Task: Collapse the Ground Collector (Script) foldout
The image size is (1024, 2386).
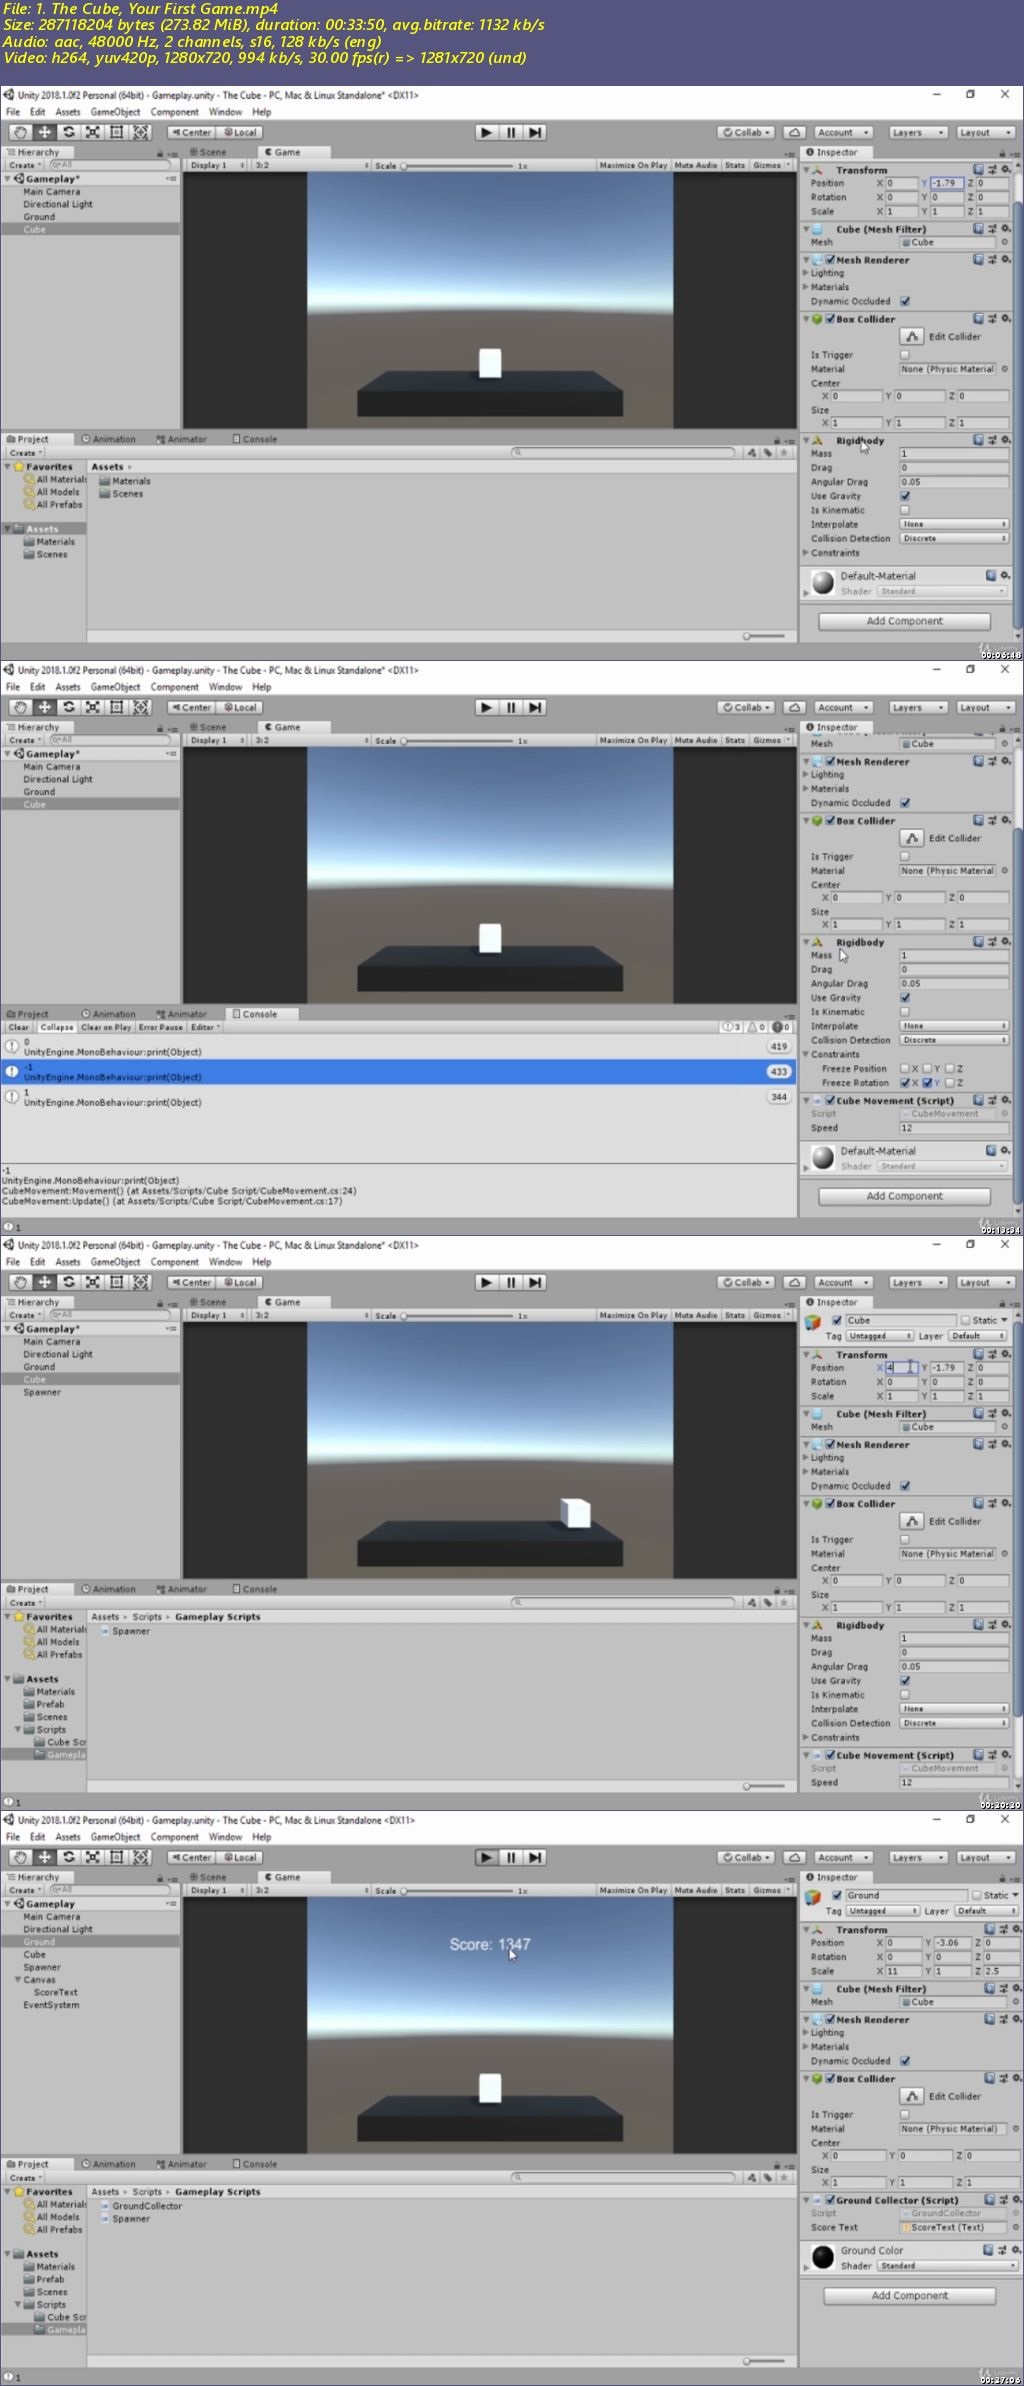Action: point(806,2200)
